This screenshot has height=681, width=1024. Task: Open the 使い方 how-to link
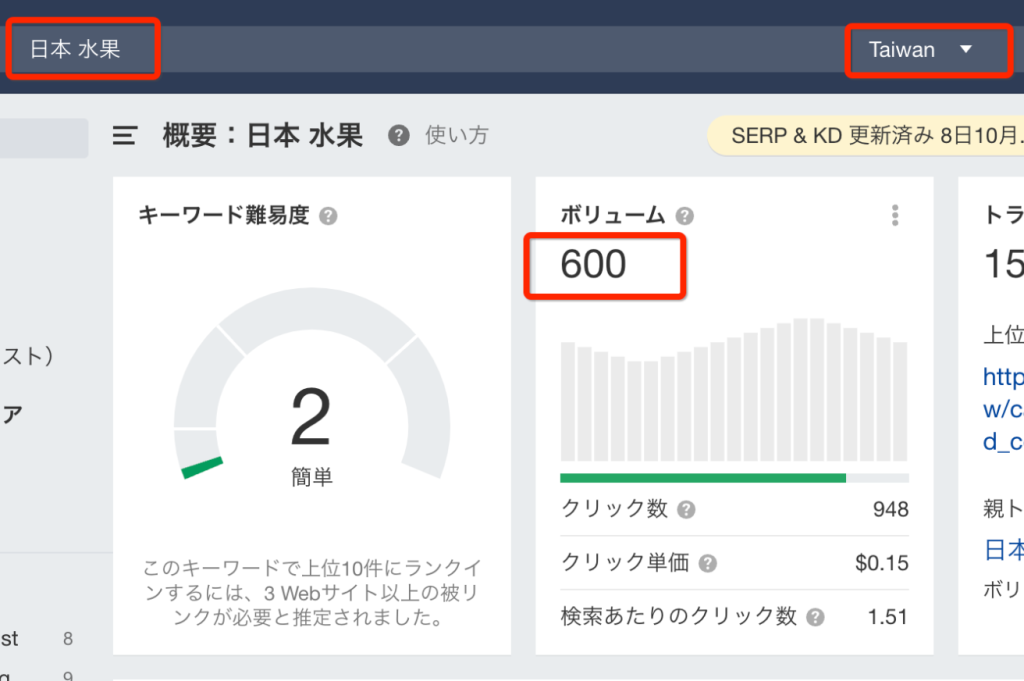pos(456,135)
